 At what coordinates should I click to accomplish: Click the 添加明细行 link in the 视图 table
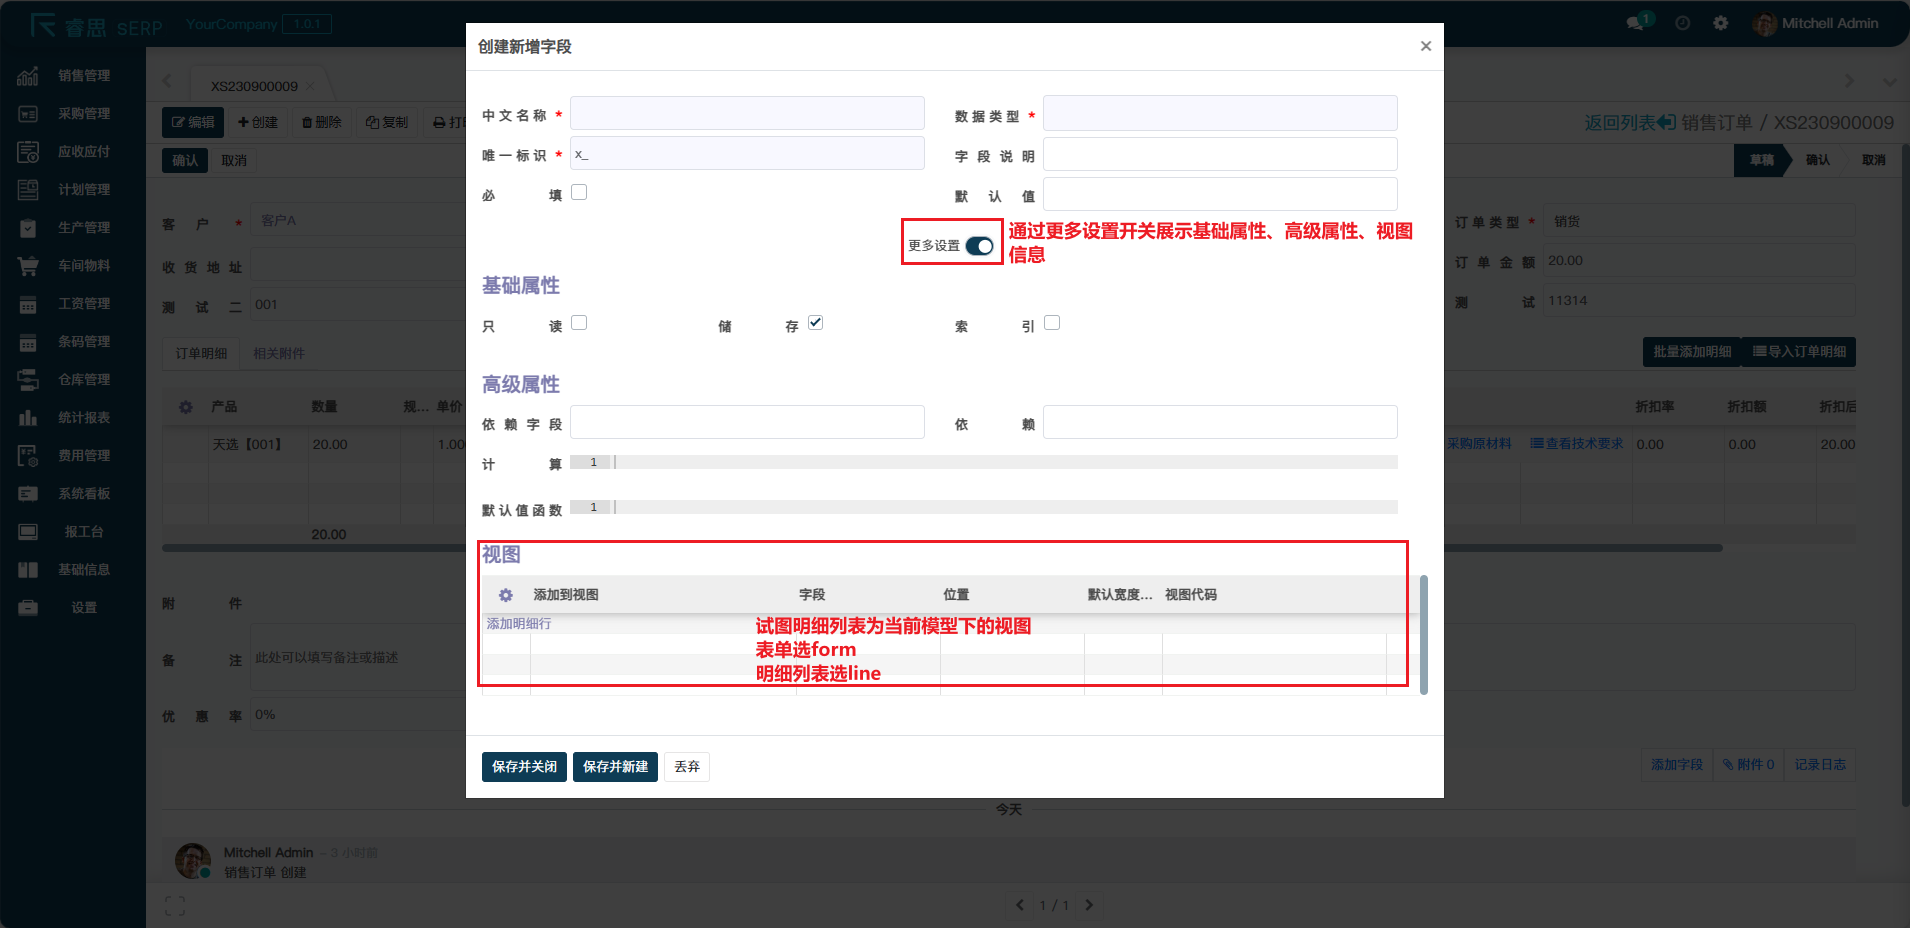[520, 623]
